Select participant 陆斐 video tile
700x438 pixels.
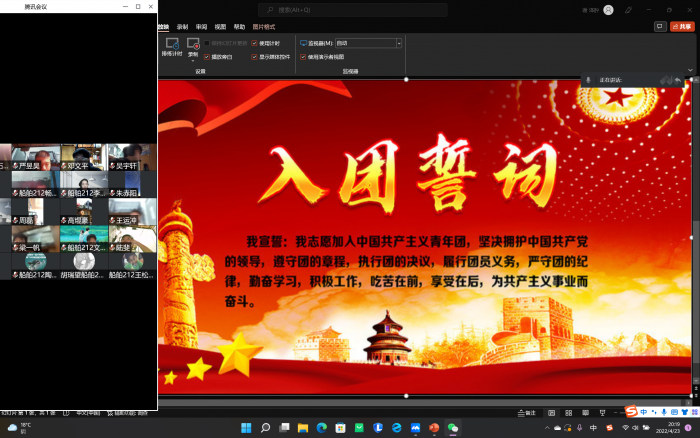click(x=132, y=239)
